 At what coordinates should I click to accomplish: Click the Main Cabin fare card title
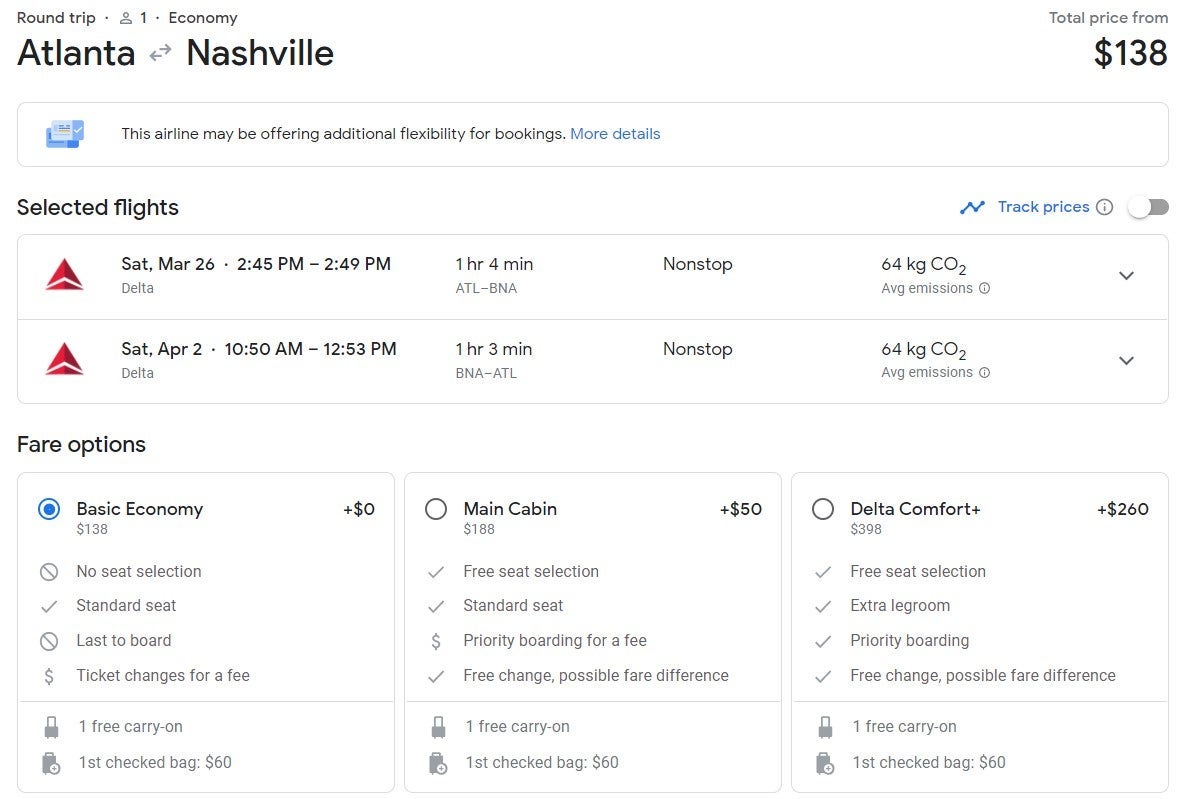(x=510, y=509)
